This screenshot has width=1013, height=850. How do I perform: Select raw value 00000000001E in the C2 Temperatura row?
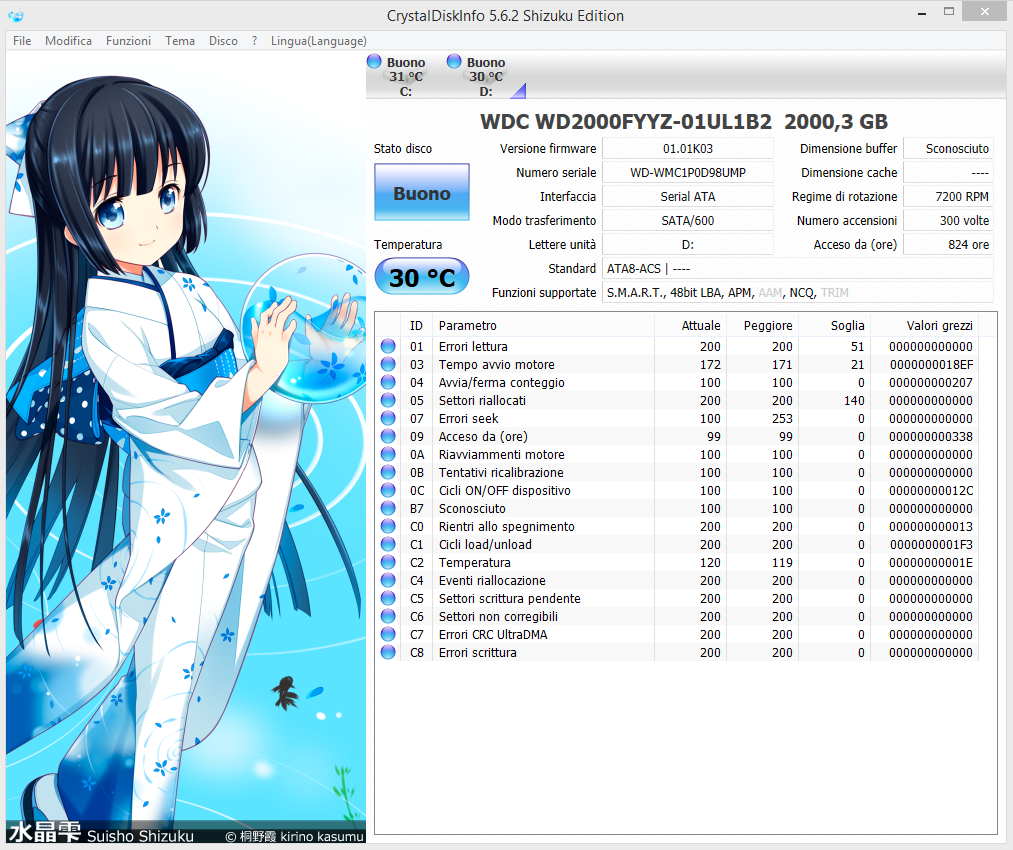[x=931, y=563]
